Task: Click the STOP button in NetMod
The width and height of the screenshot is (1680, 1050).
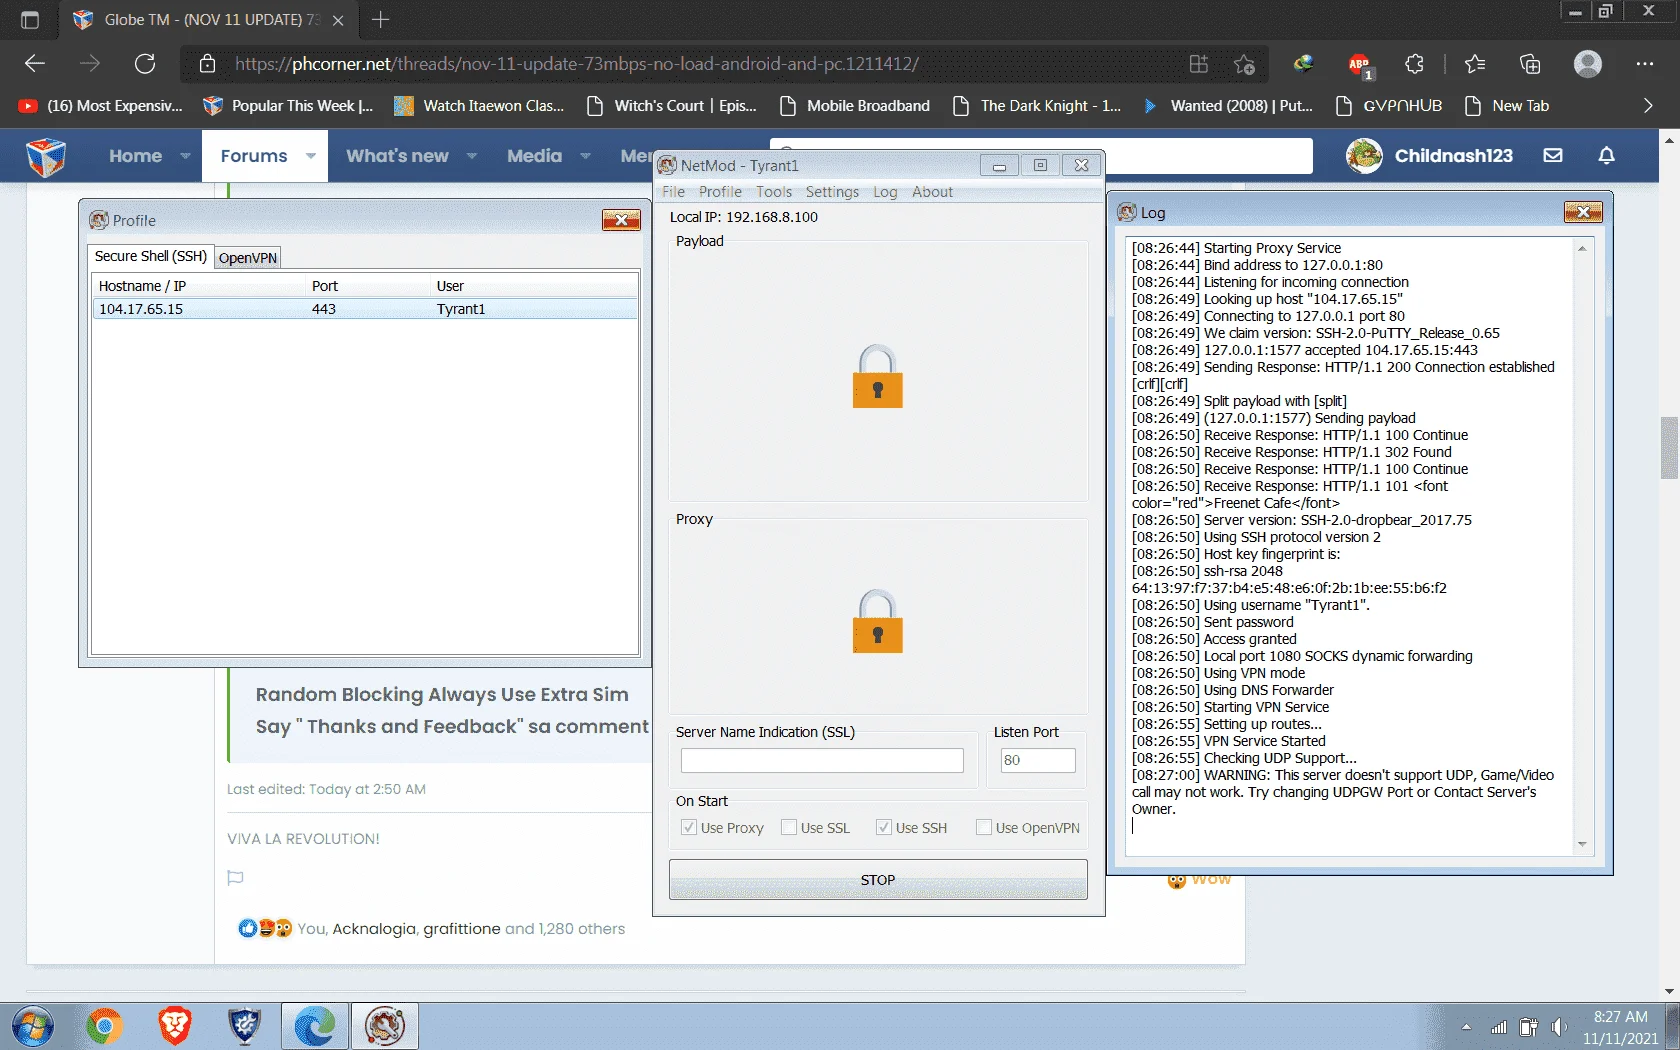Action: coord(878,880)
